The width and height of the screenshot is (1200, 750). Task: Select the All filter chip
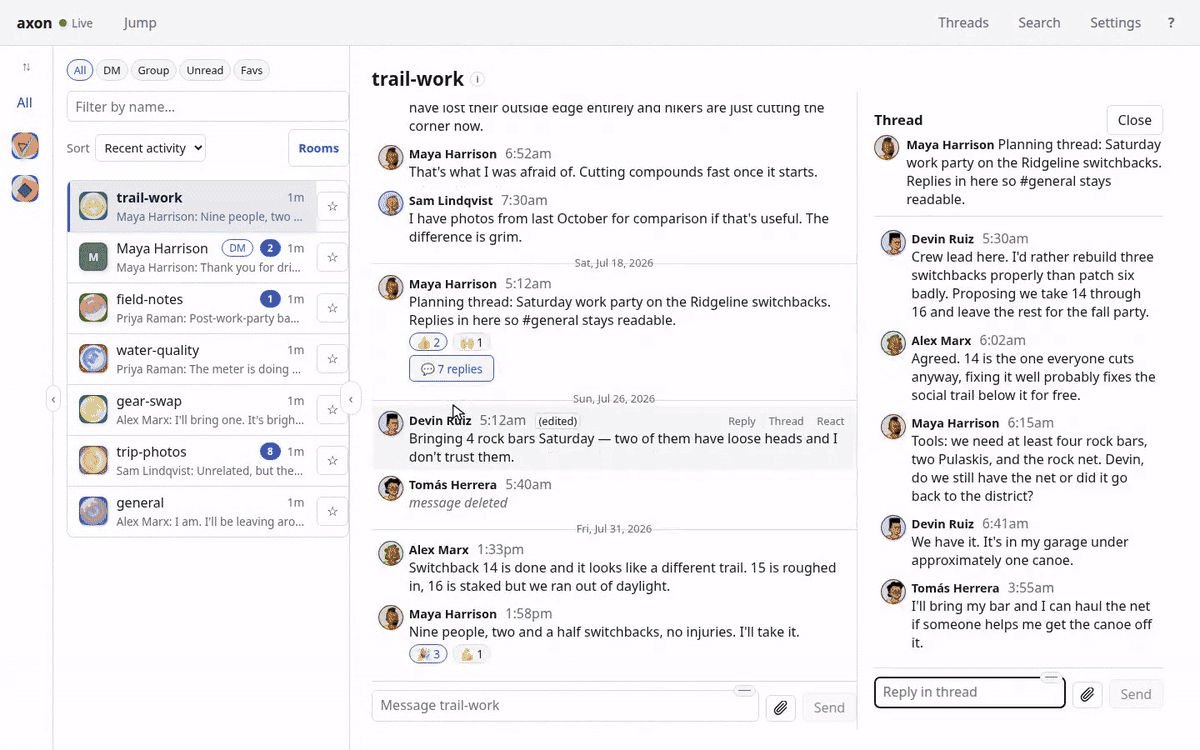tap(80, 70)
